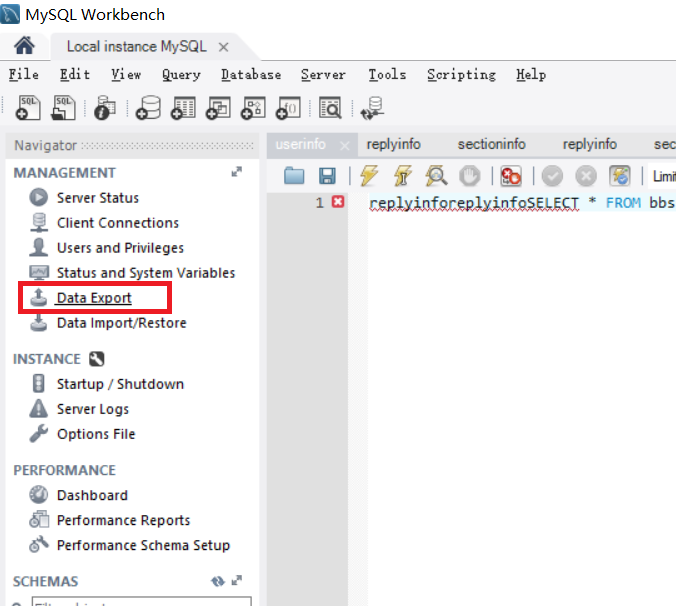The width and height of the screenshot is (676, 606).
Task: Create a new function icon
Action: pos(288,108)
